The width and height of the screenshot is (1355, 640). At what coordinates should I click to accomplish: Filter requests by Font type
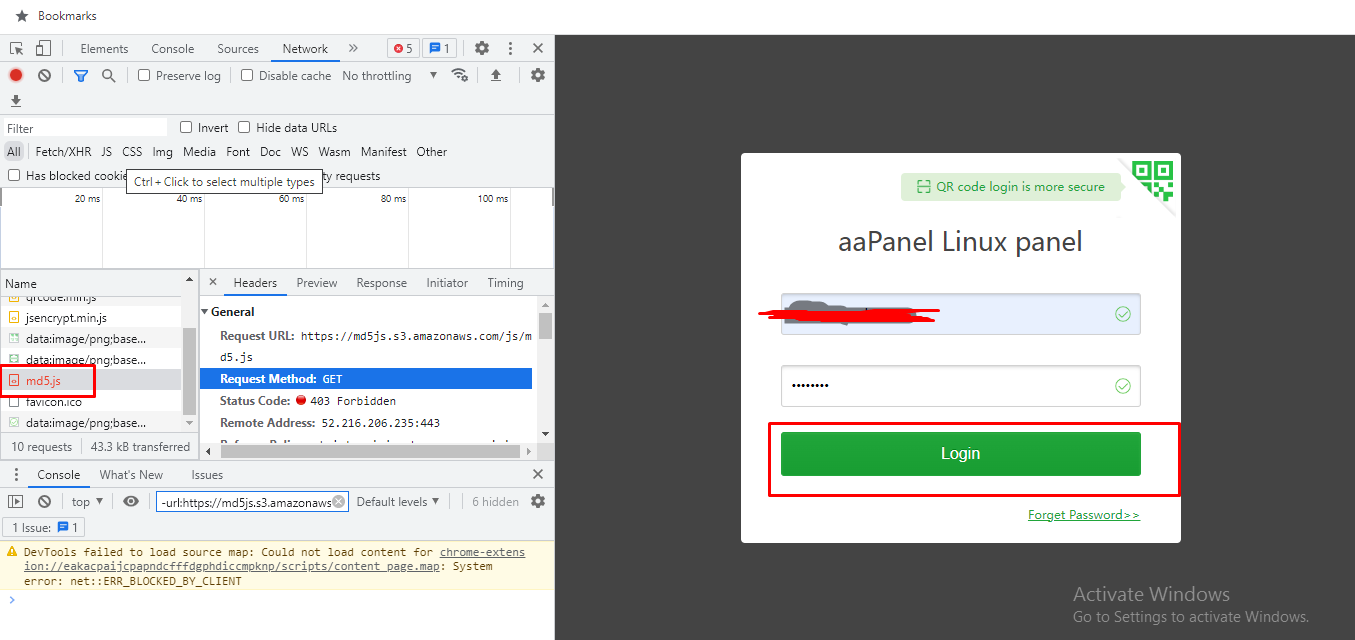[238, 152]
